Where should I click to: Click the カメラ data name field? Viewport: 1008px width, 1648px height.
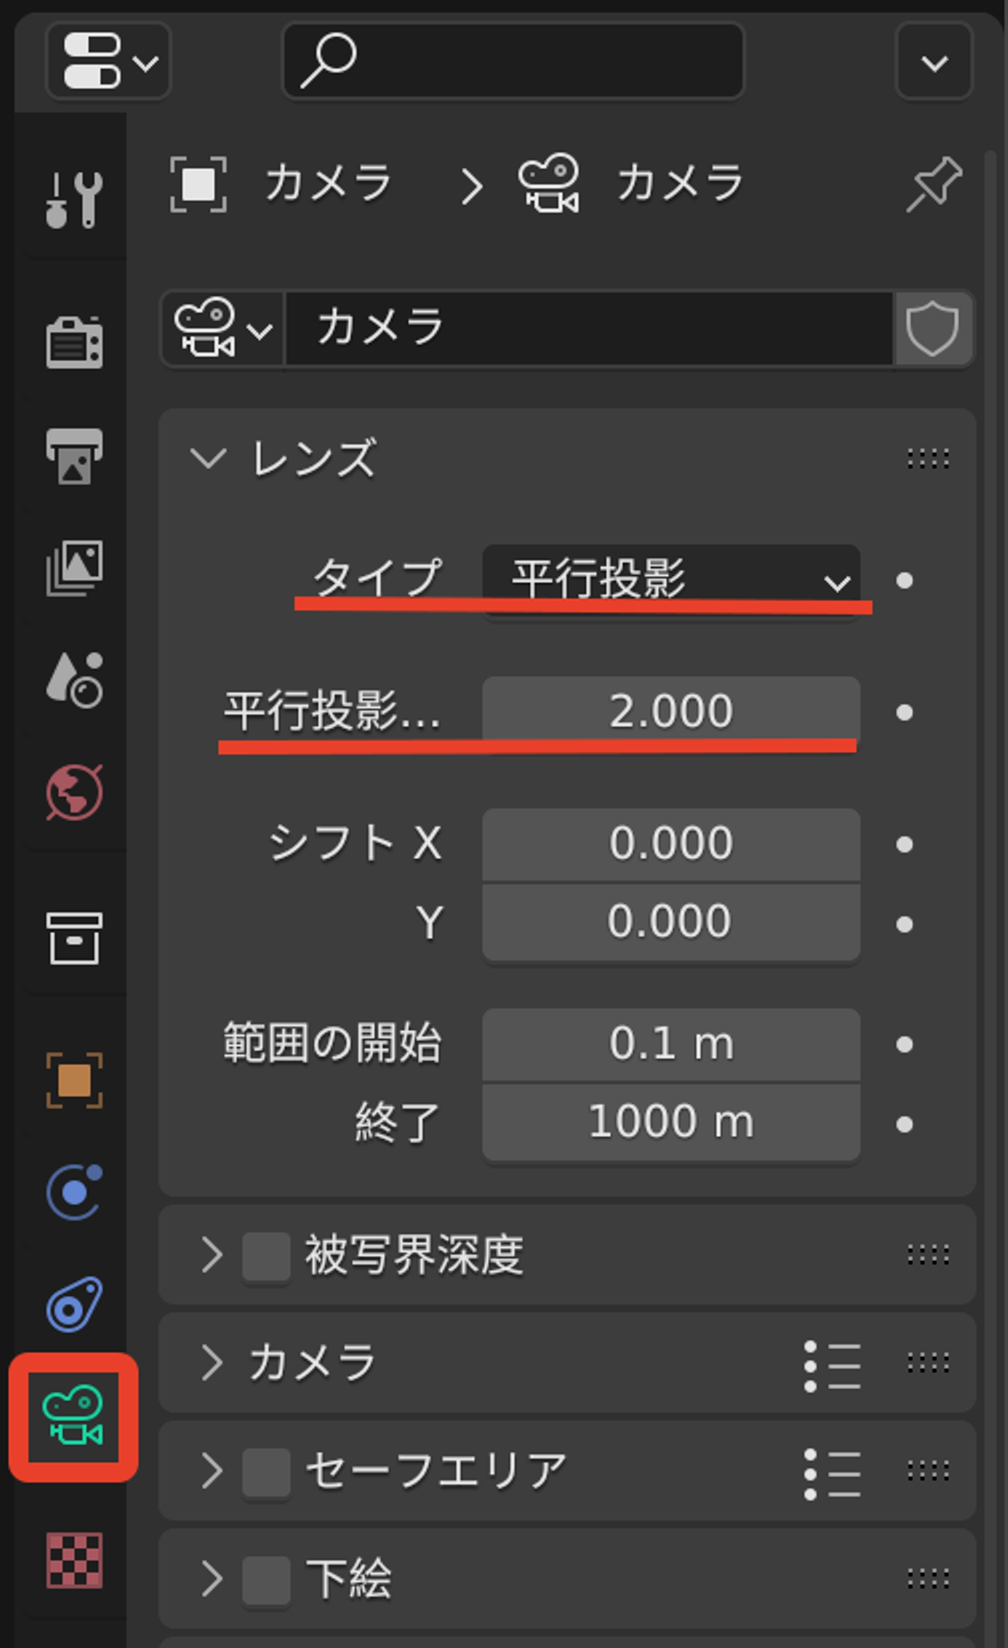pos(589,329)
